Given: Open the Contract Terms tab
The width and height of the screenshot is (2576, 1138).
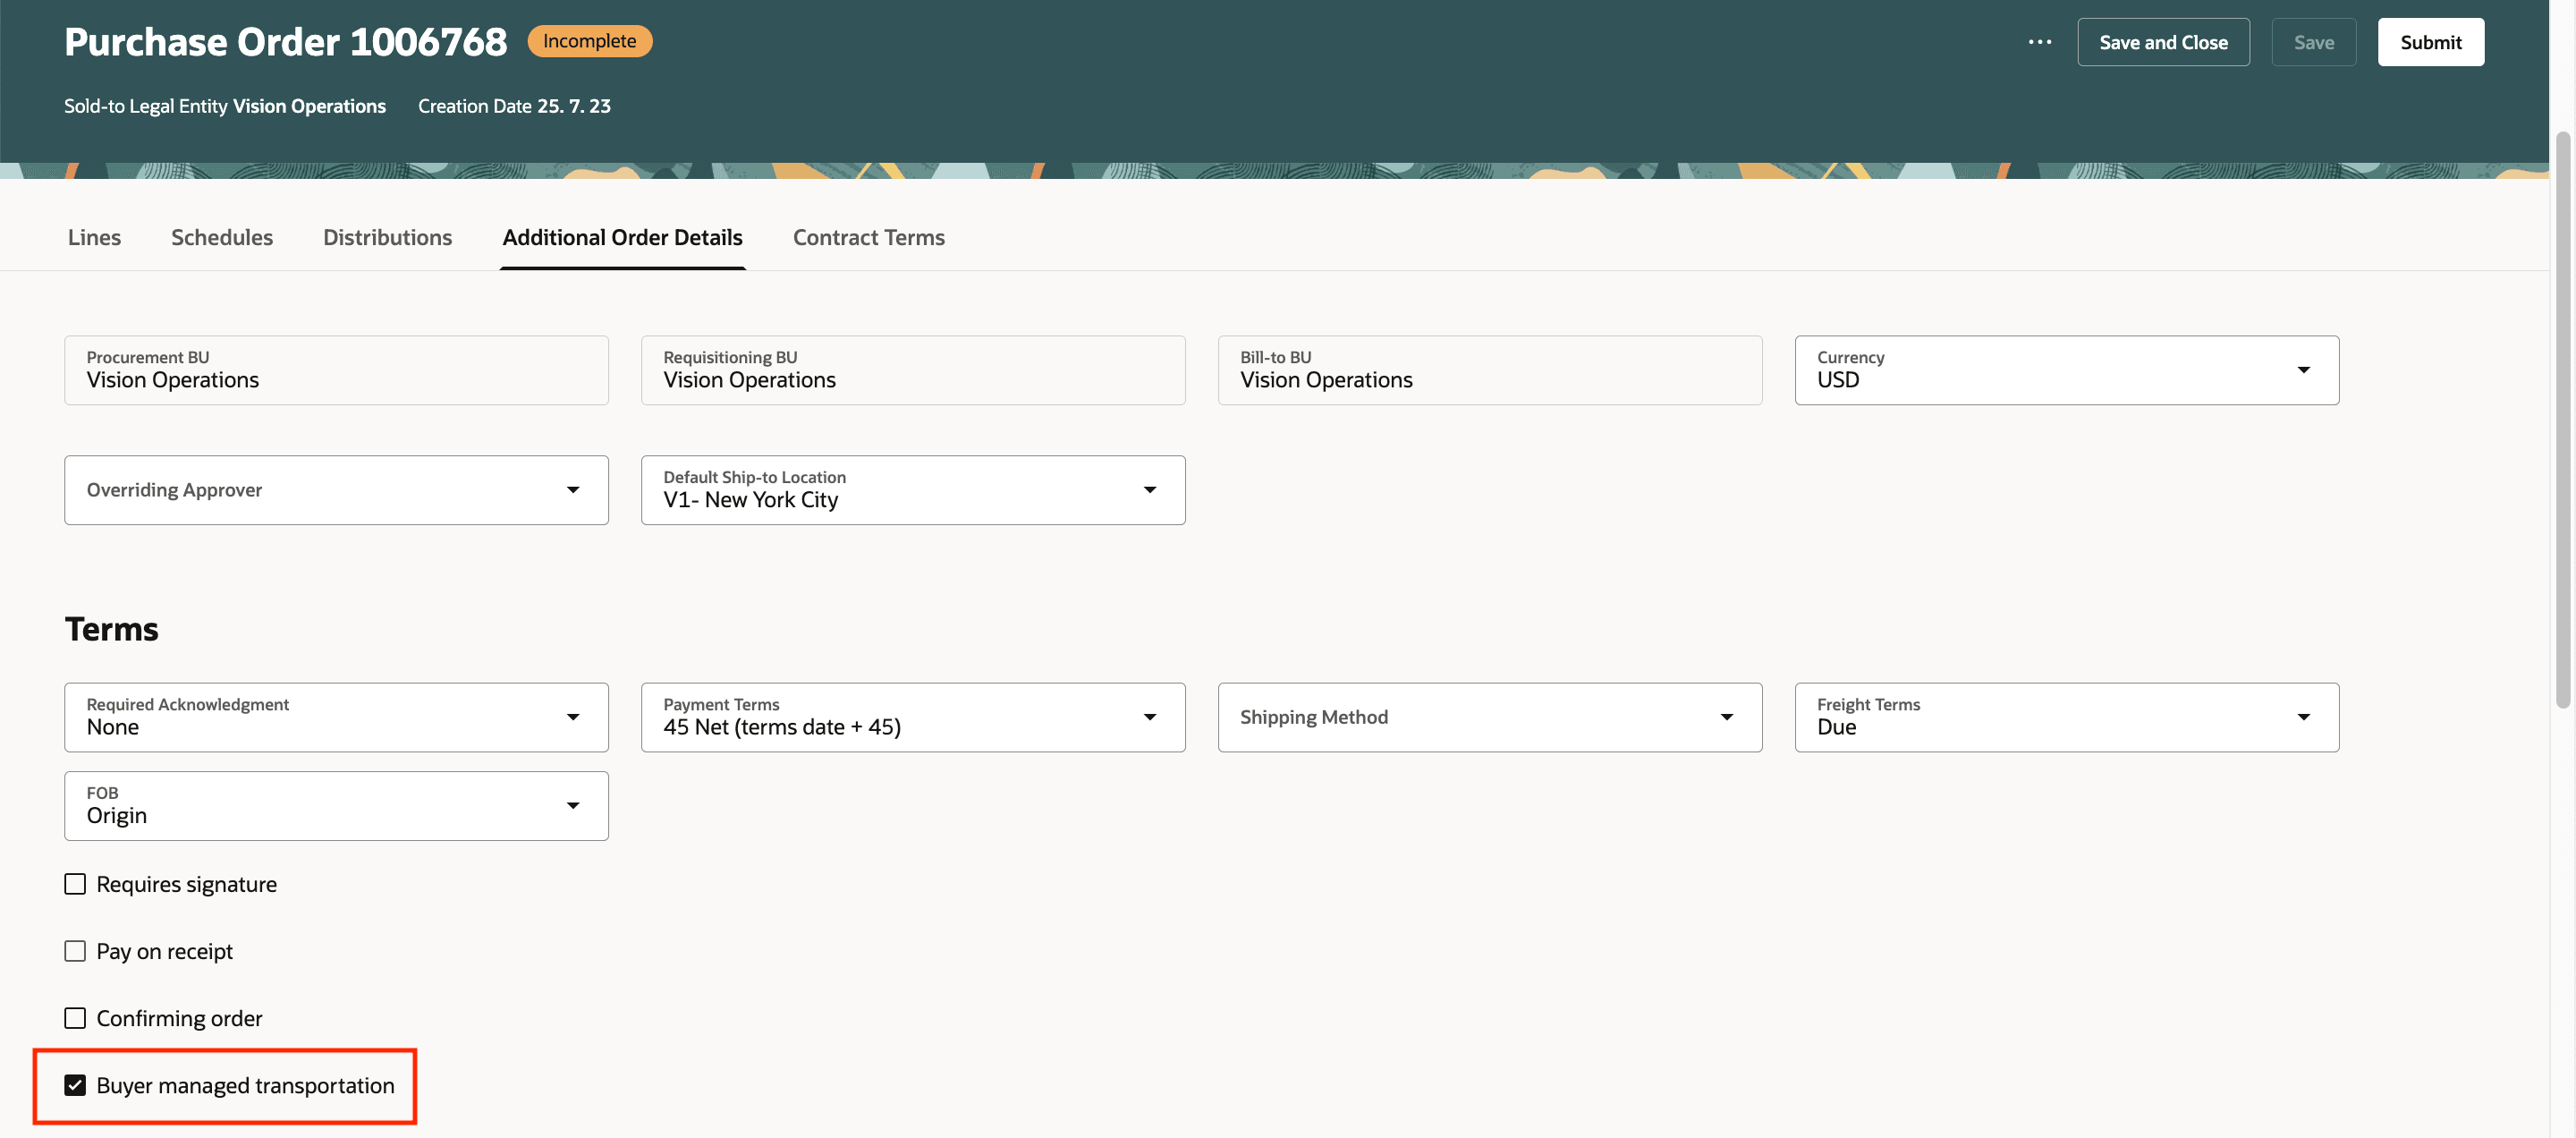Looking at the screenshot, I should point(868,237).
